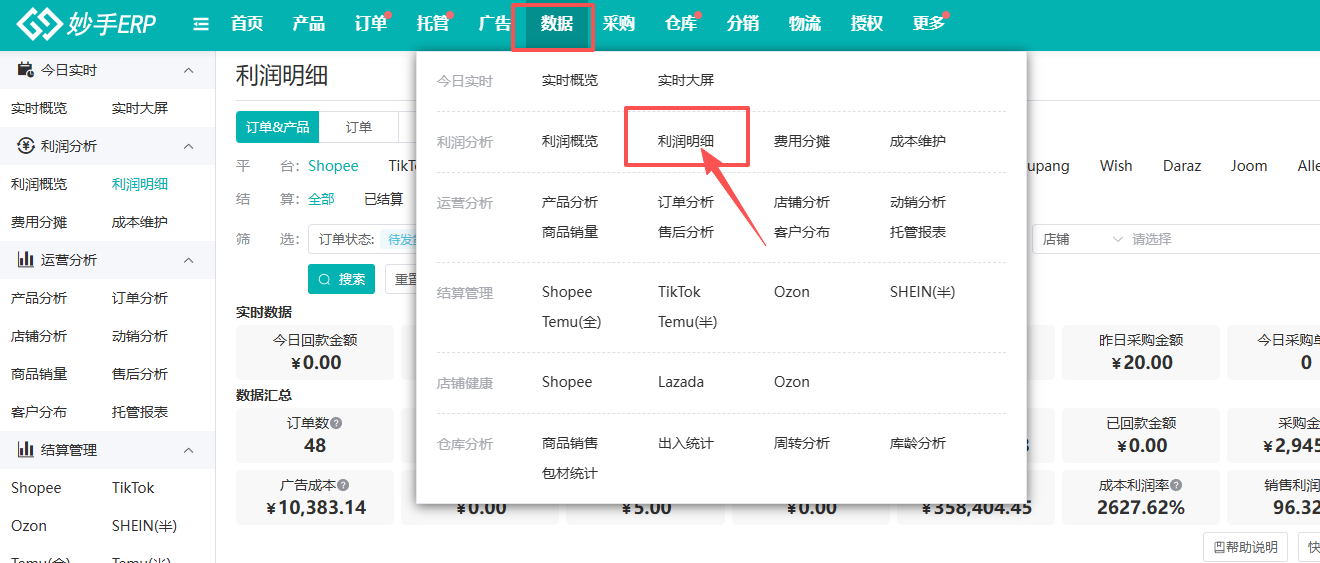
Task: Select 已结算 settlement filter
Action: (384, 199)
